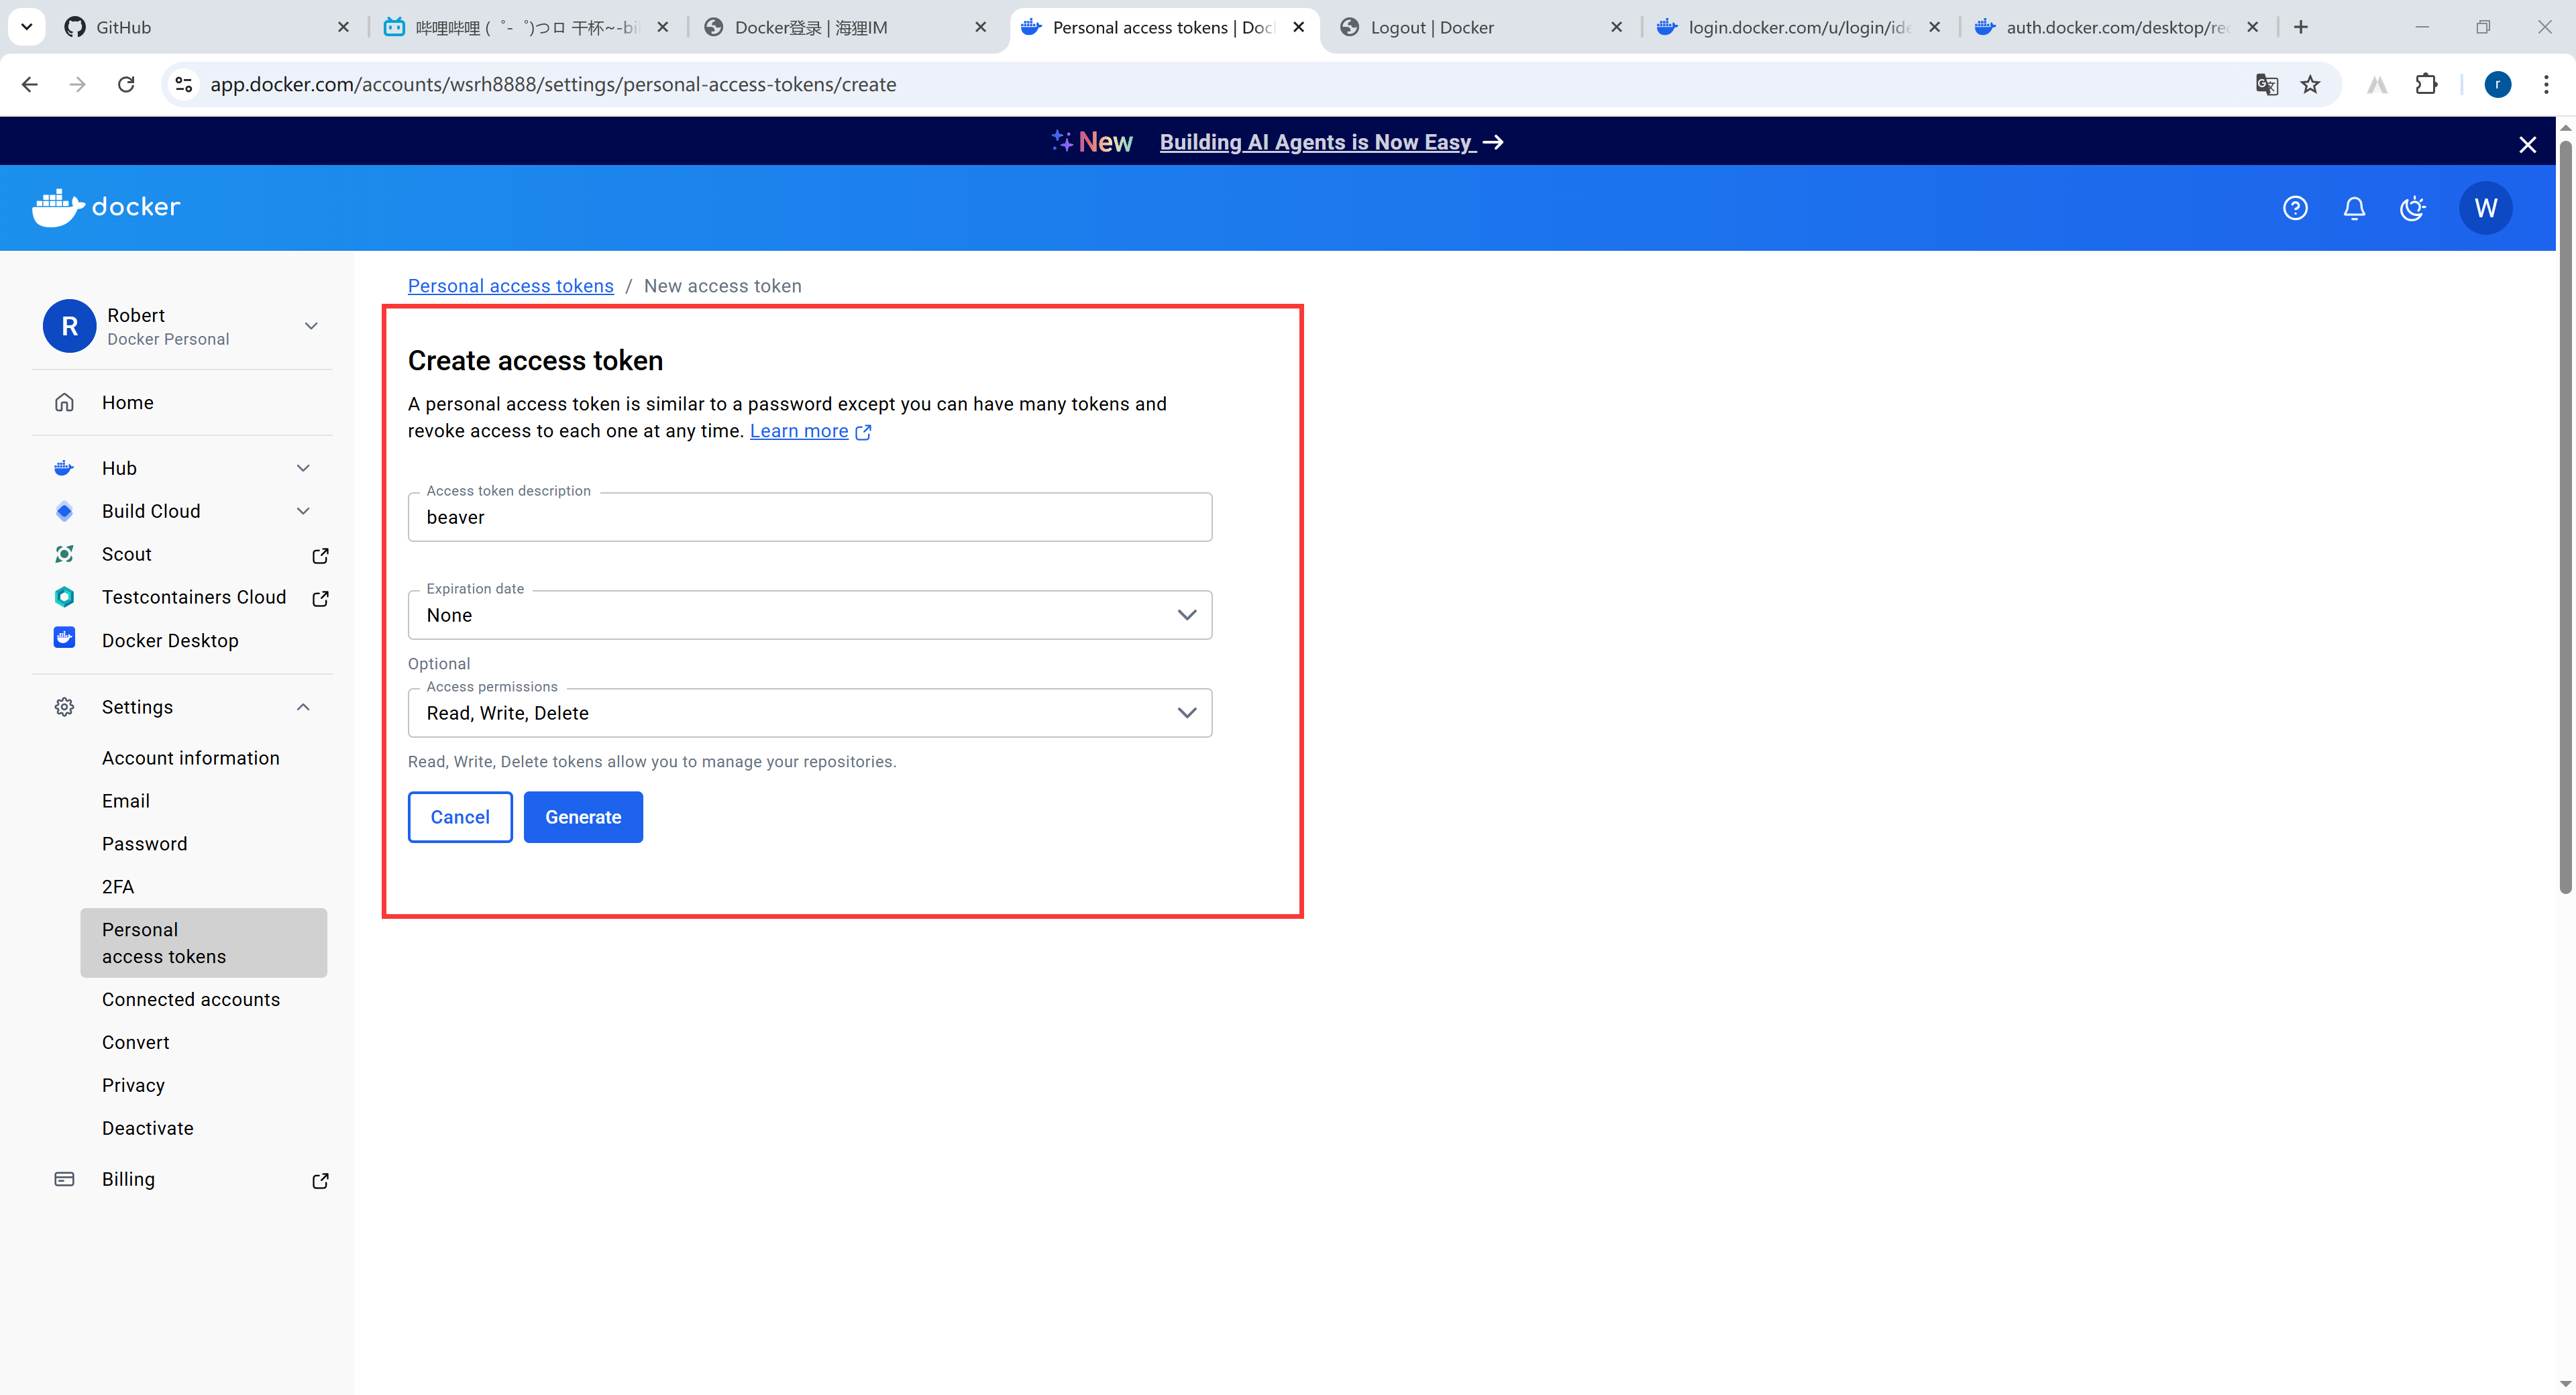Open Scout from the sidebar
This screenshot has width=2576, height=1395.
pos(127,554)
